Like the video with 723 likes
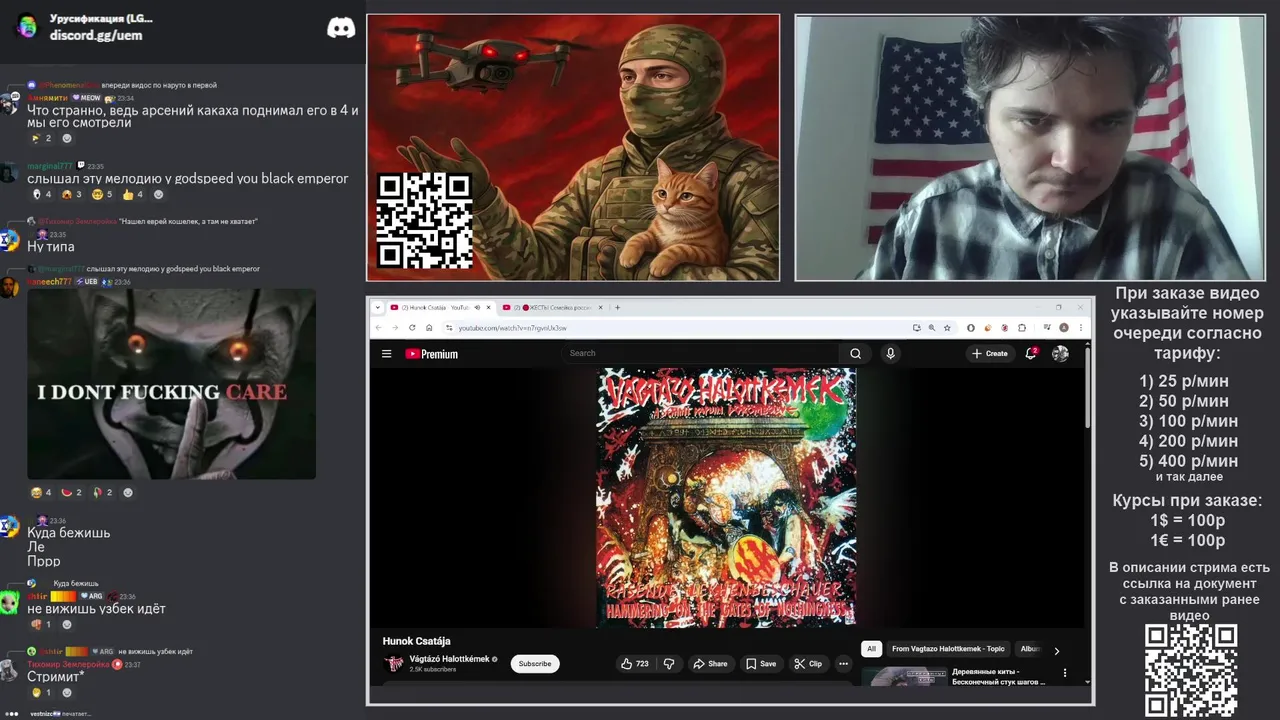Viewport: 1280px width, 720px height. pyautogui.click(x=635, y=663)
